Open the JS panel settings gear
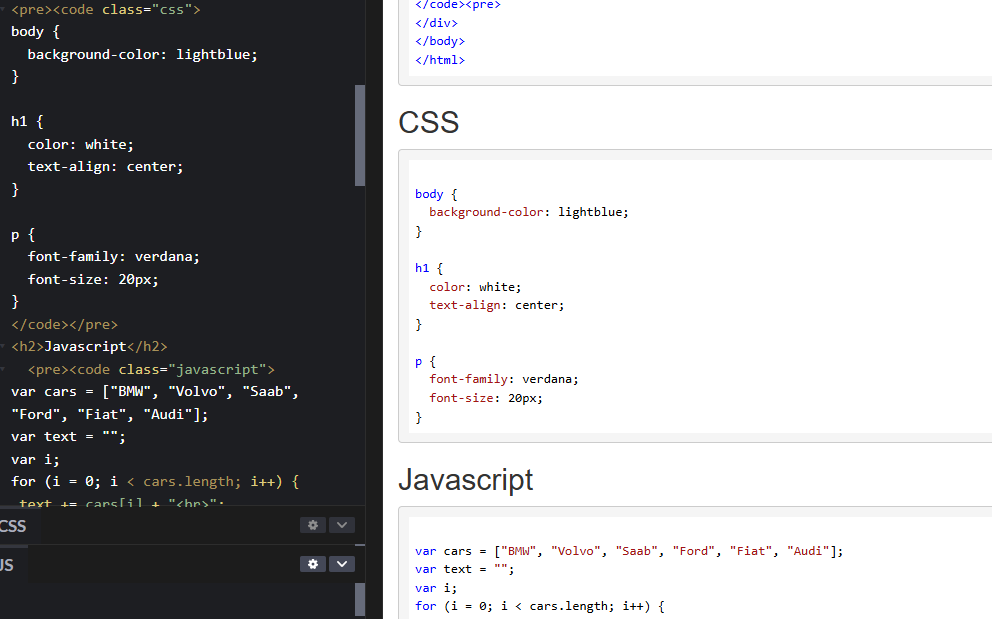The height and width of the screenshot is (619, 992). (313, 564)
